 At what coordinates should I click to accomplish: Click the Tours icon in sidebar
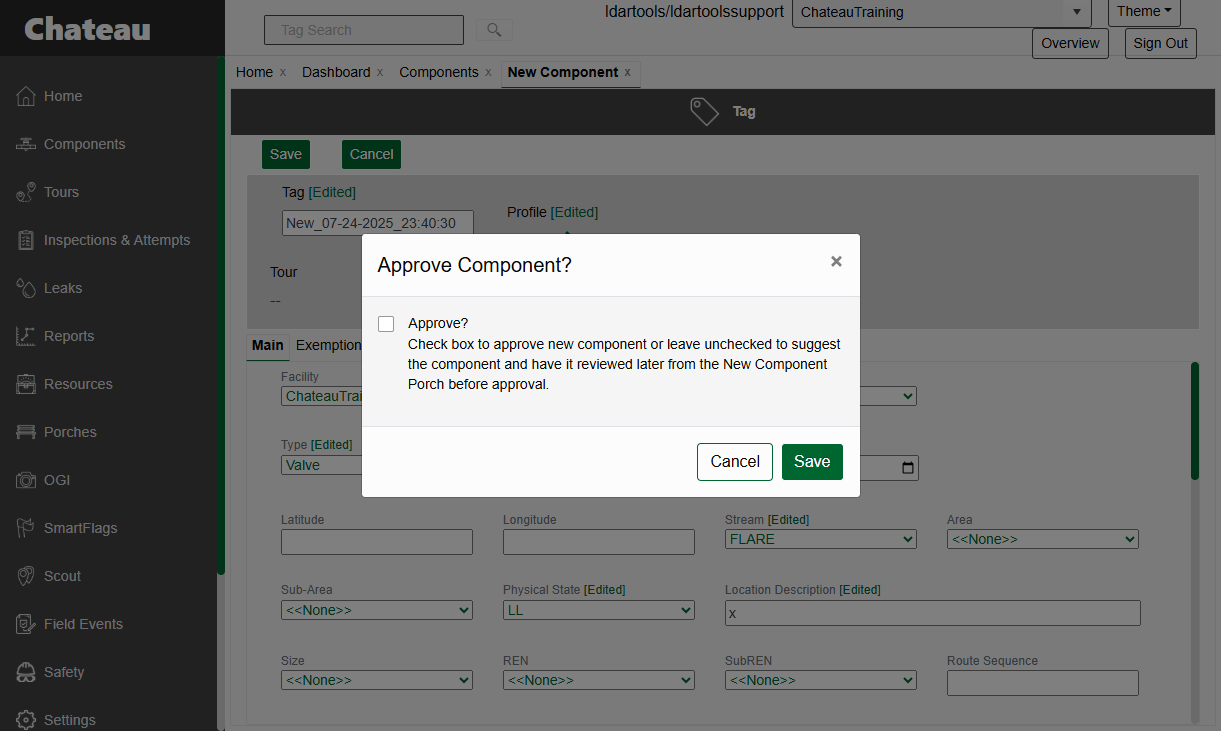(x=26, y=192)
